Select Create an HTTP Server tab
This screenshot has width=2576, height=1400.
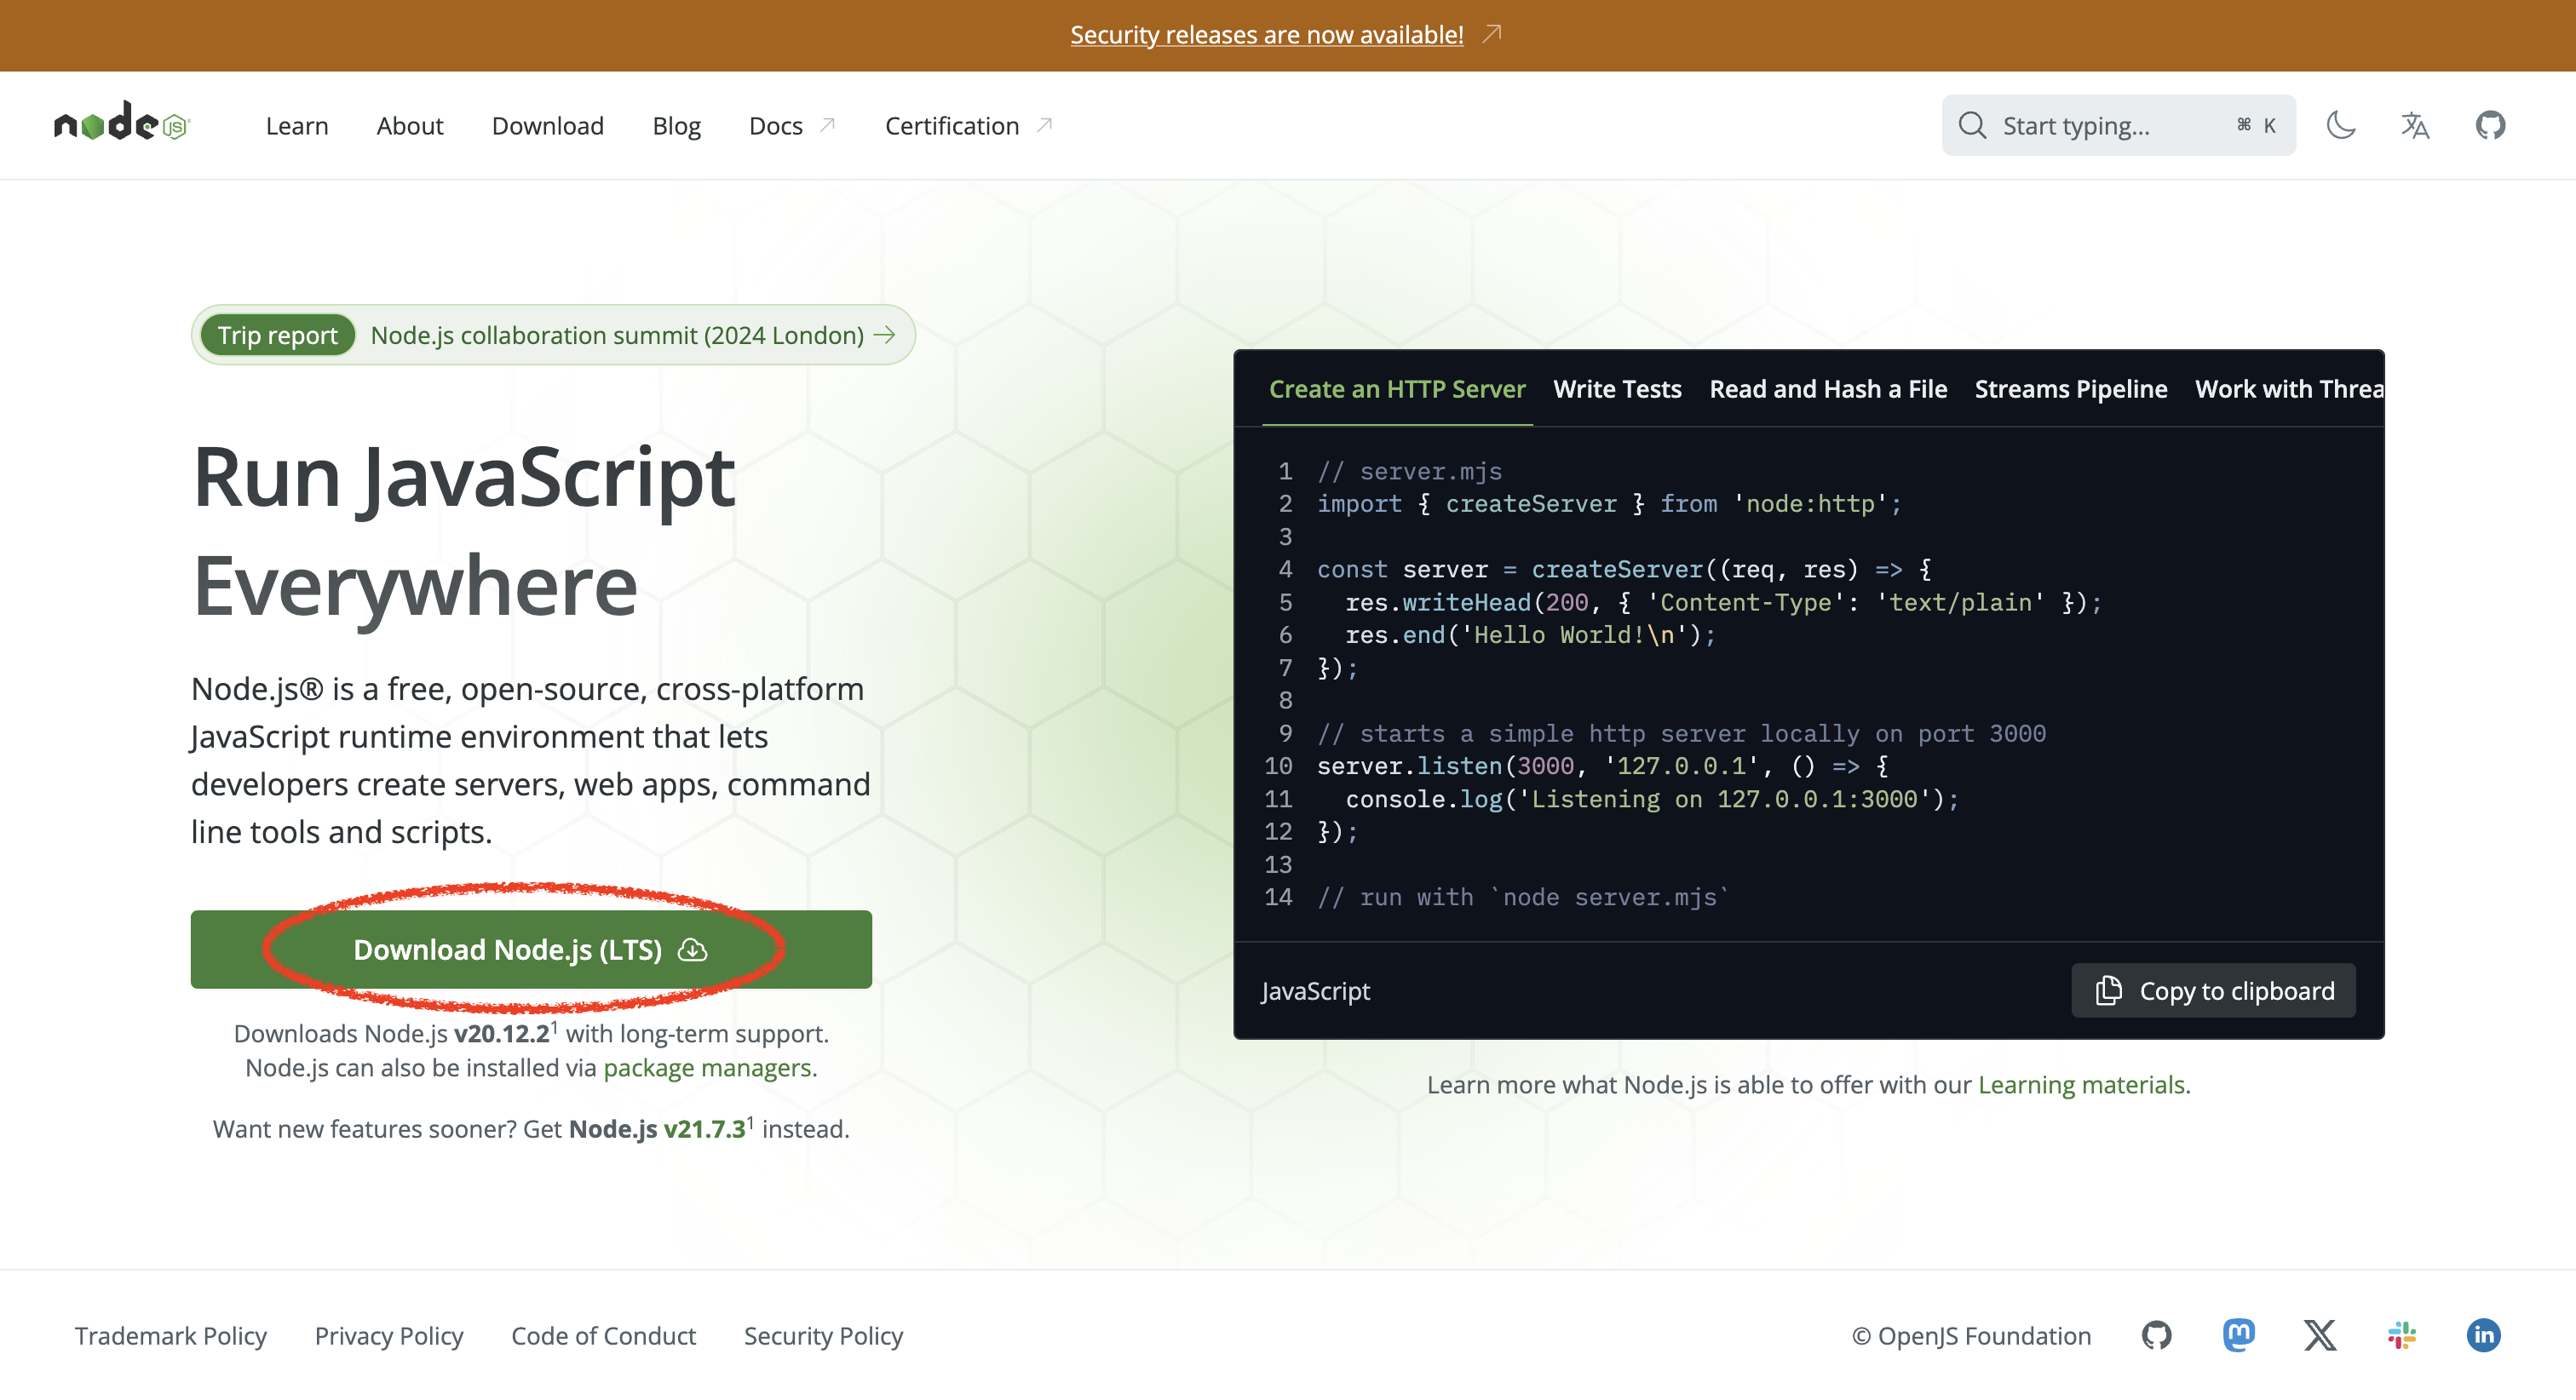click(1397, 389)
